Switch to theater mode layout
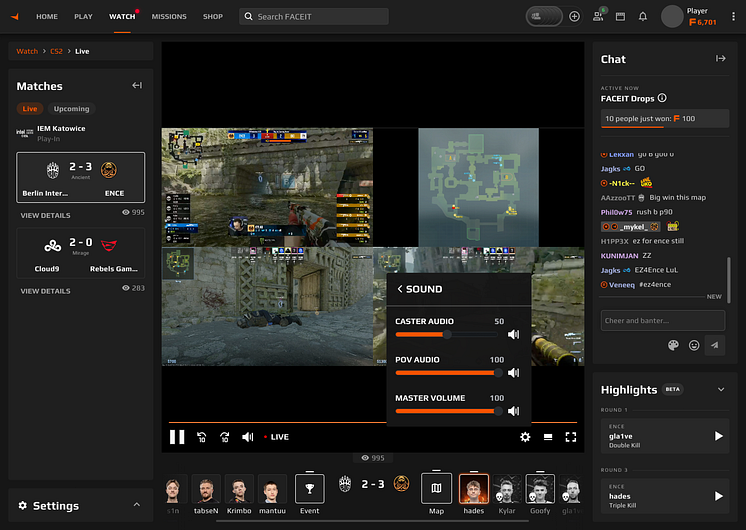Viewport: 746px width, 530px height. pos(548,437)
